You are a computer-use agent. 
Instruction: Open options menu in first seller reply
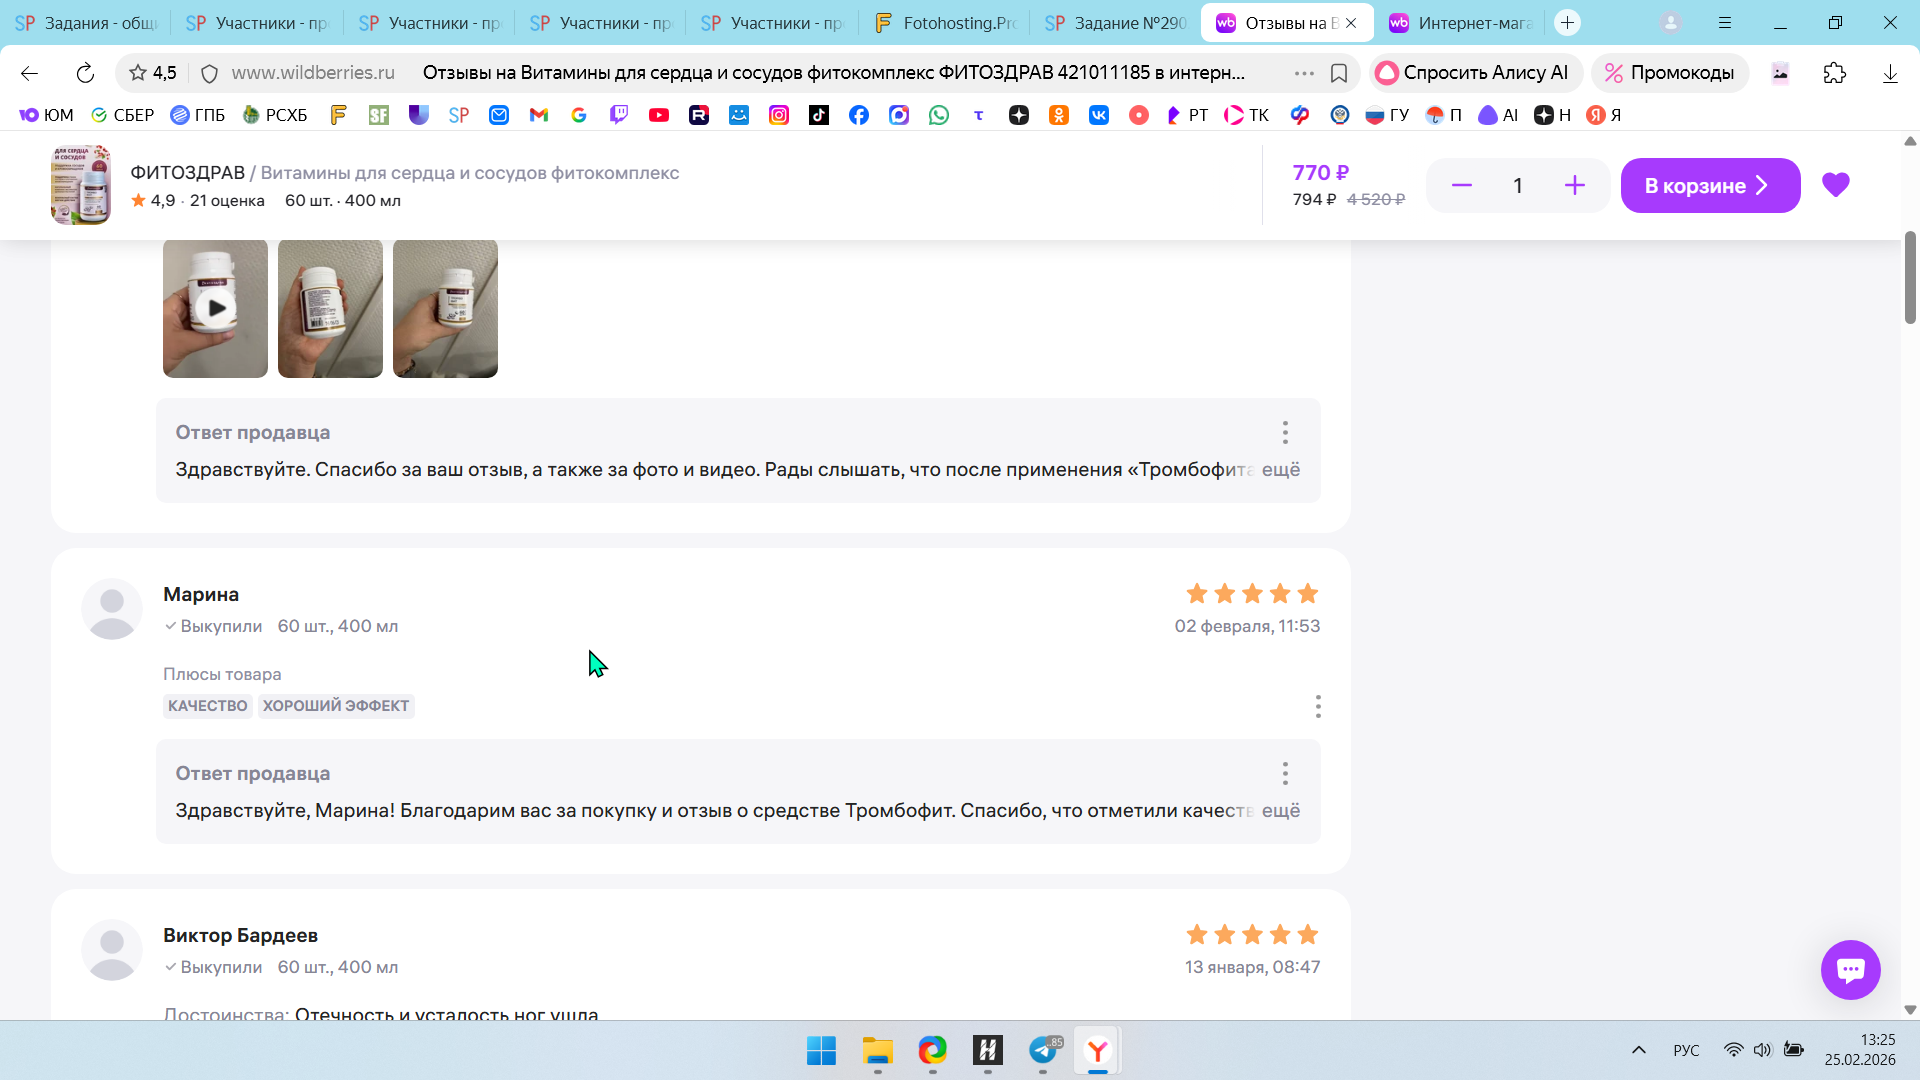(x=1285, y=433)
